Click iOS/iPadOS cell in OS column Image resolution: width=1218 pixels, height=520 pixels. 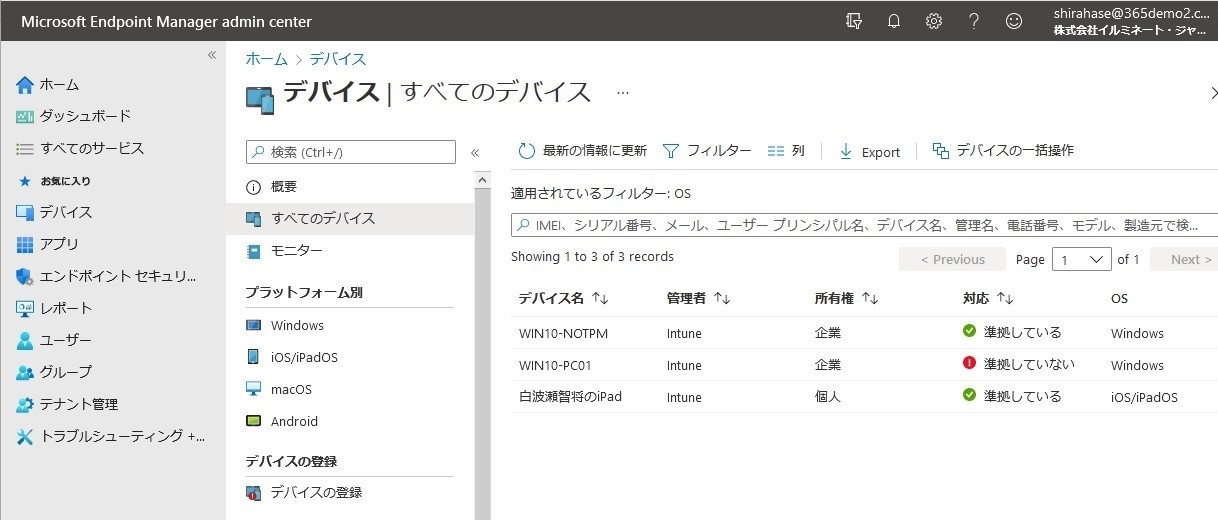(1144, 397)
